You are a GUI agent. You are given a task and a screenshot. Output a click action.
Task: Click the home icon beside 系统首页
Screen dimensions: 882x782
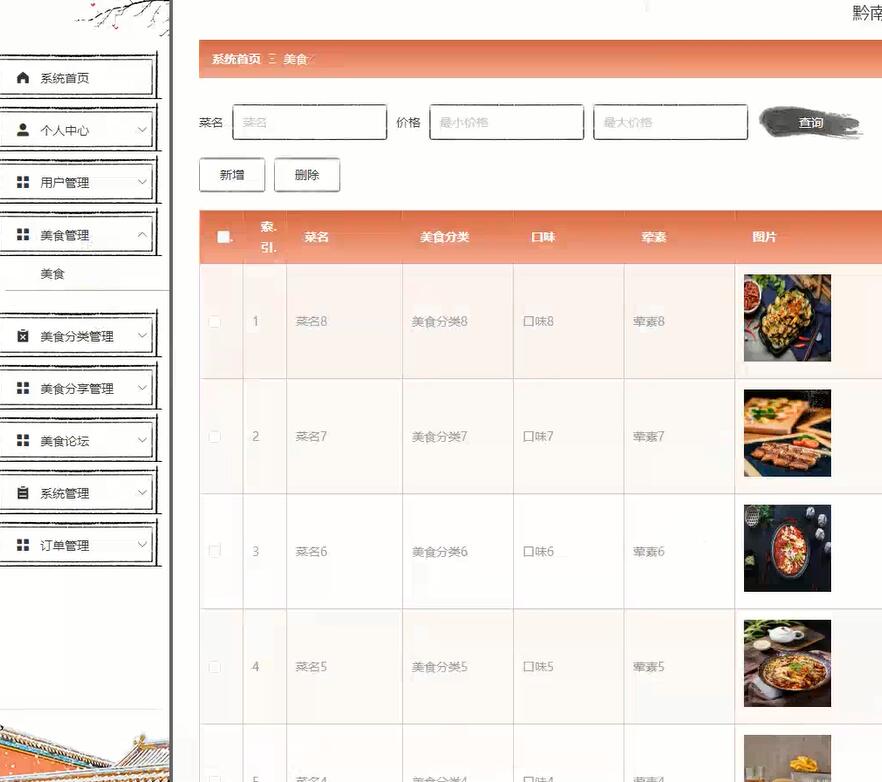(23, 78)
